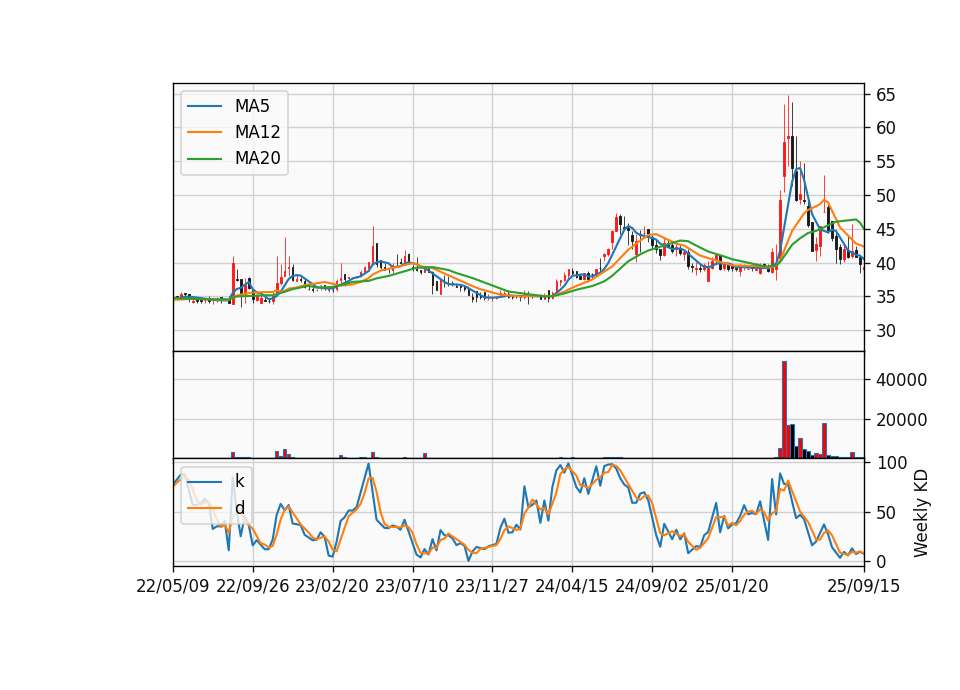The width and height of the screenshot is (960, 690).
Task: Click the MA20 legend label
Action: pos(257,158)
